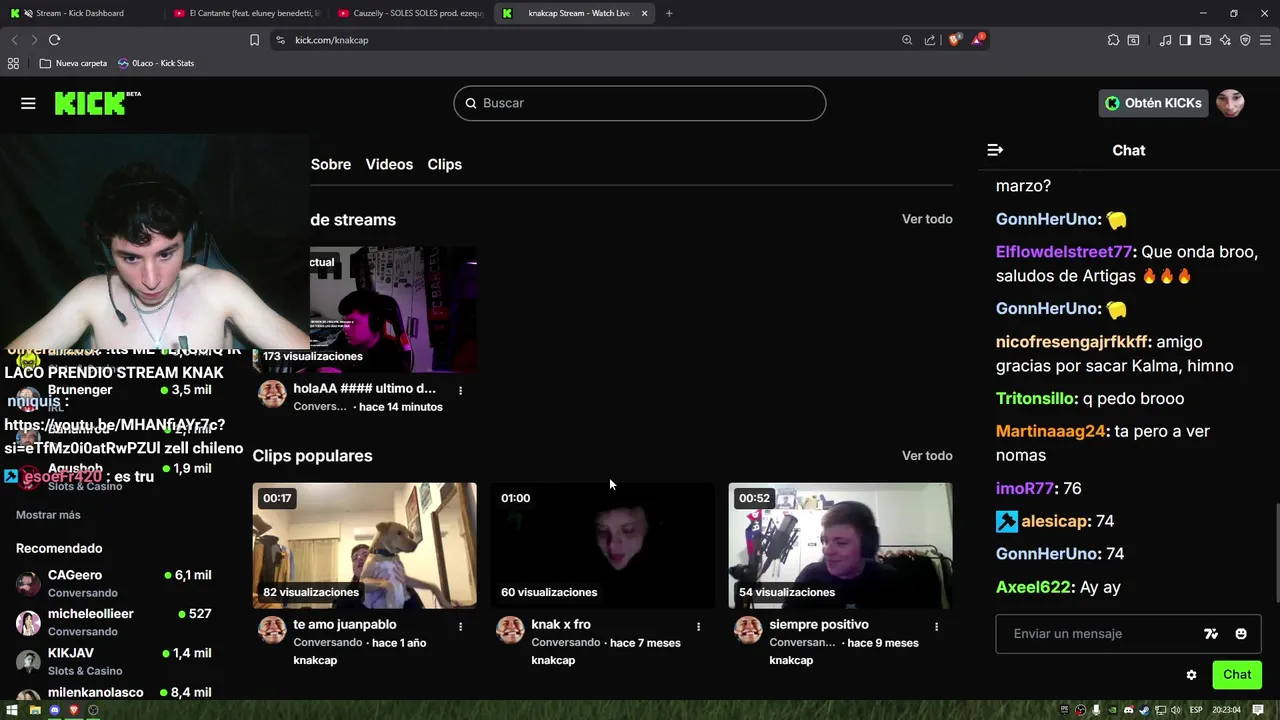Go back in browser history

(x=14, y=40)
